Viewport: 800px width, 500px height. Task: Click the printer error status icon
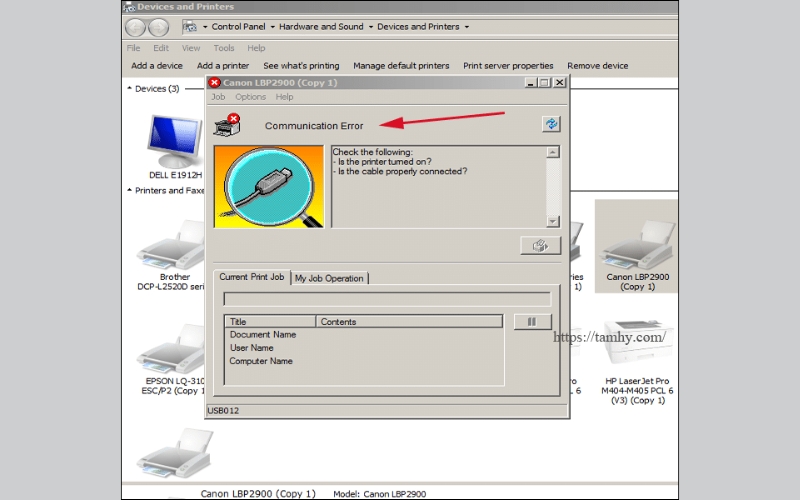(x=227, y=125)
